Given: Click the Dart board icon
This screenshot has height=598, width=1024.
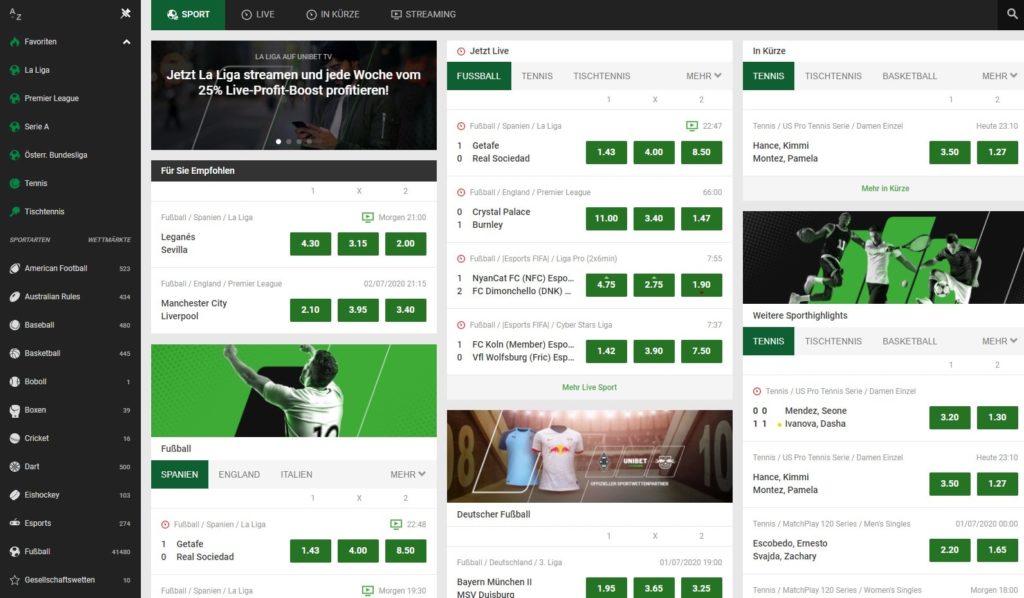Looking at the screenshot, I should 14,467.
